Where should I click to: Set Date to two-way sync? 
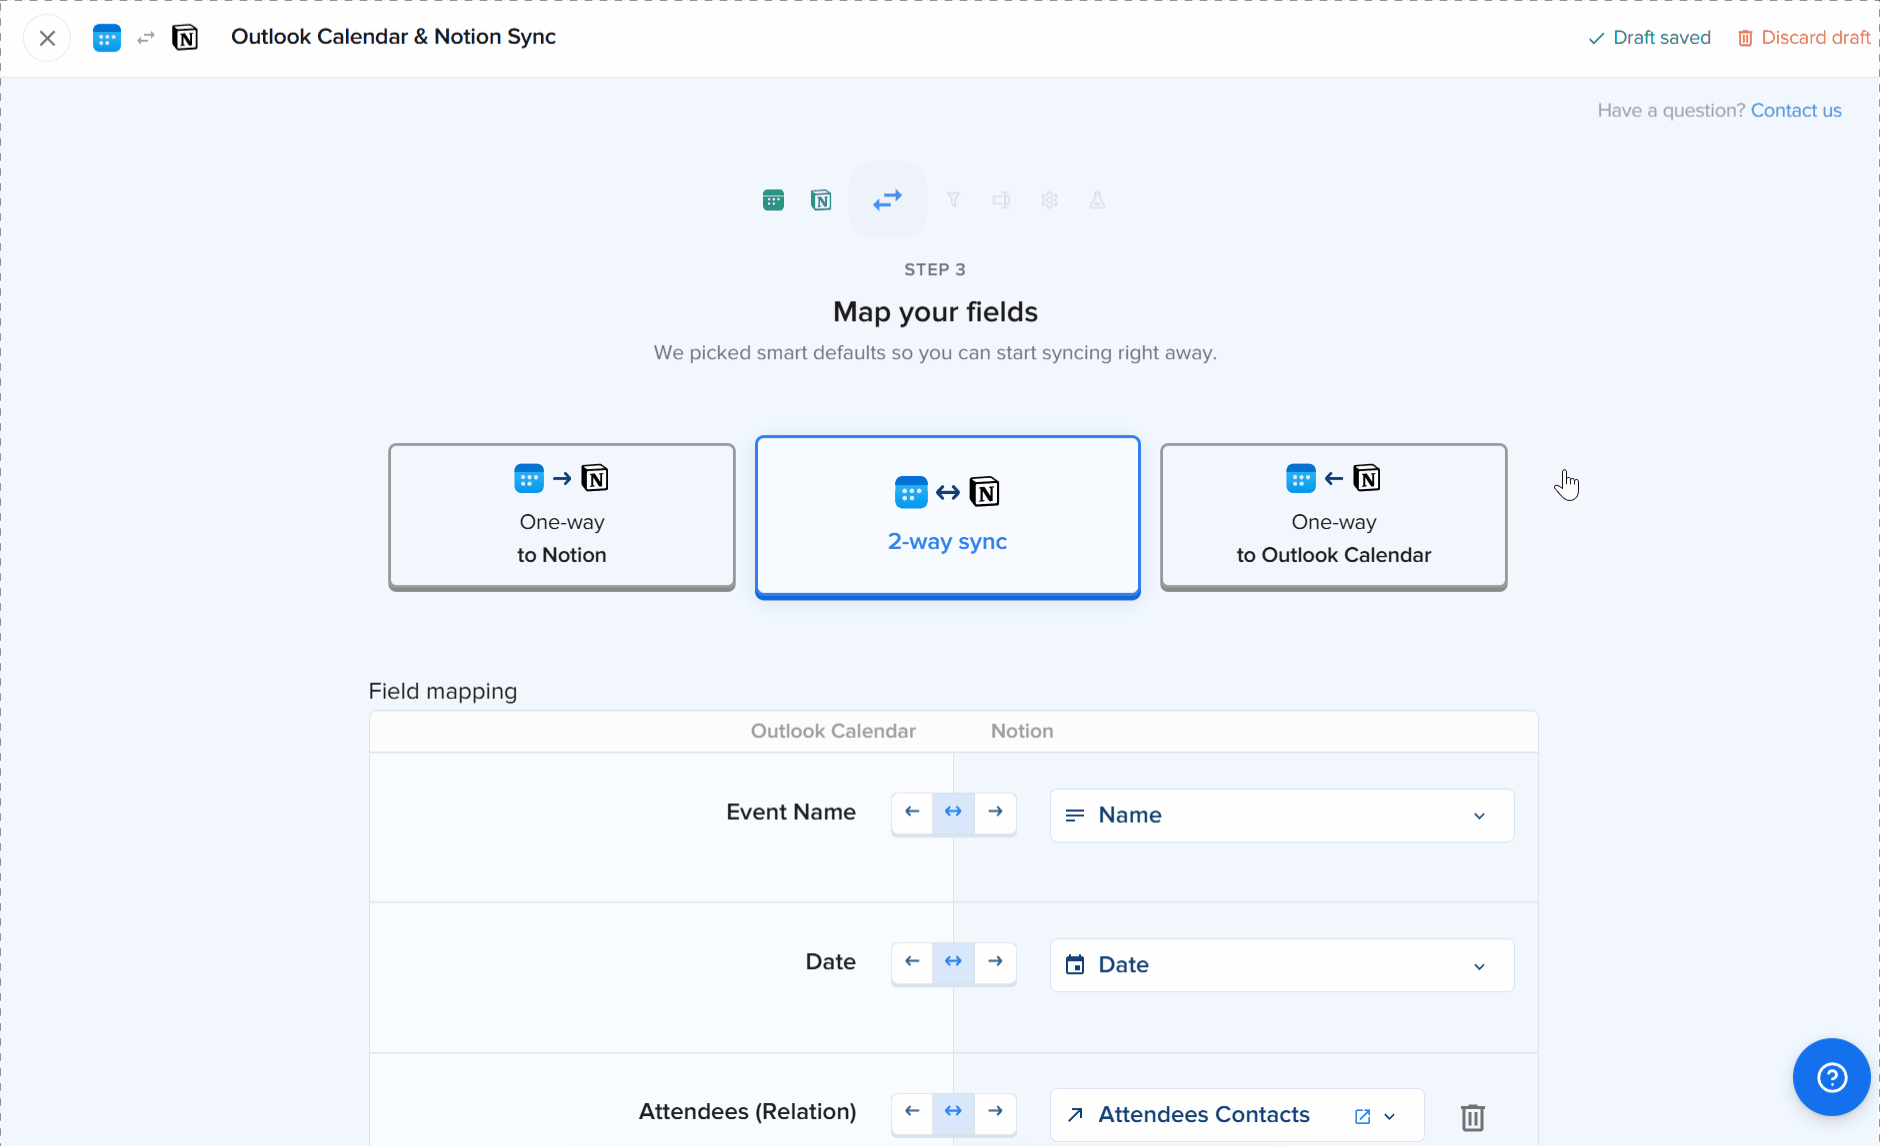[x=953, y=962]
